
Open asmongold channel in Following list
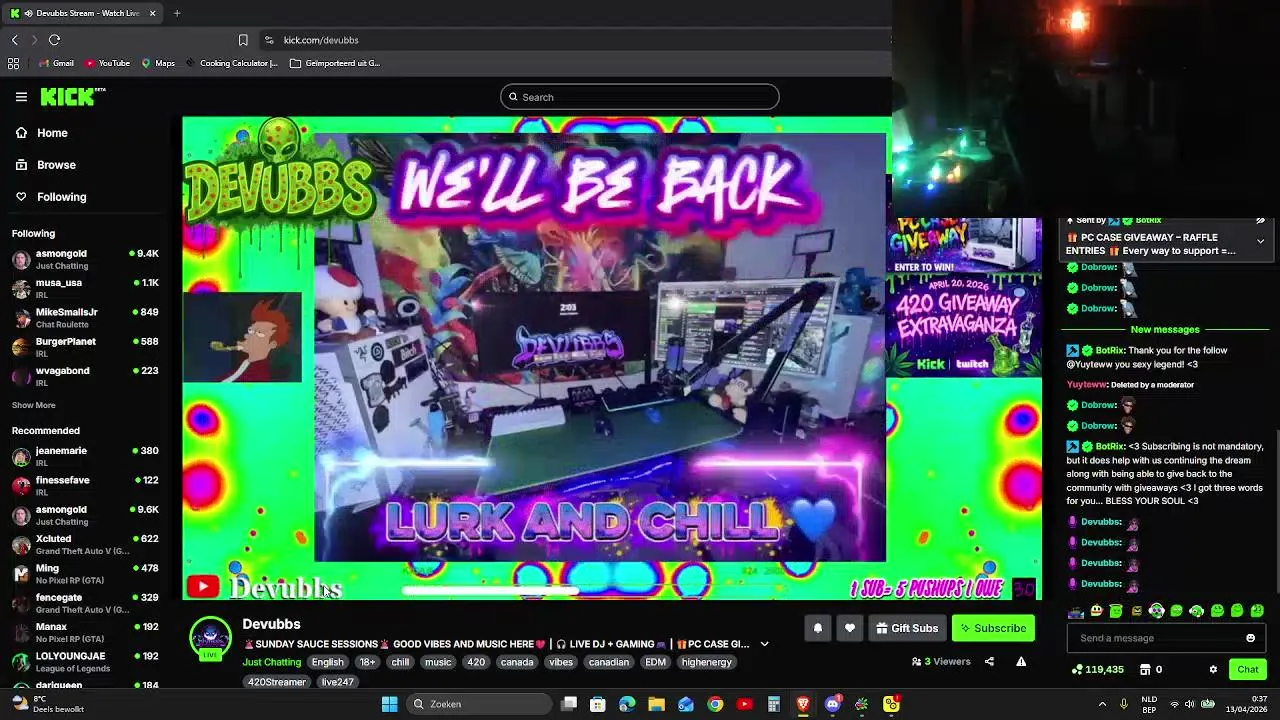point(86,259)
